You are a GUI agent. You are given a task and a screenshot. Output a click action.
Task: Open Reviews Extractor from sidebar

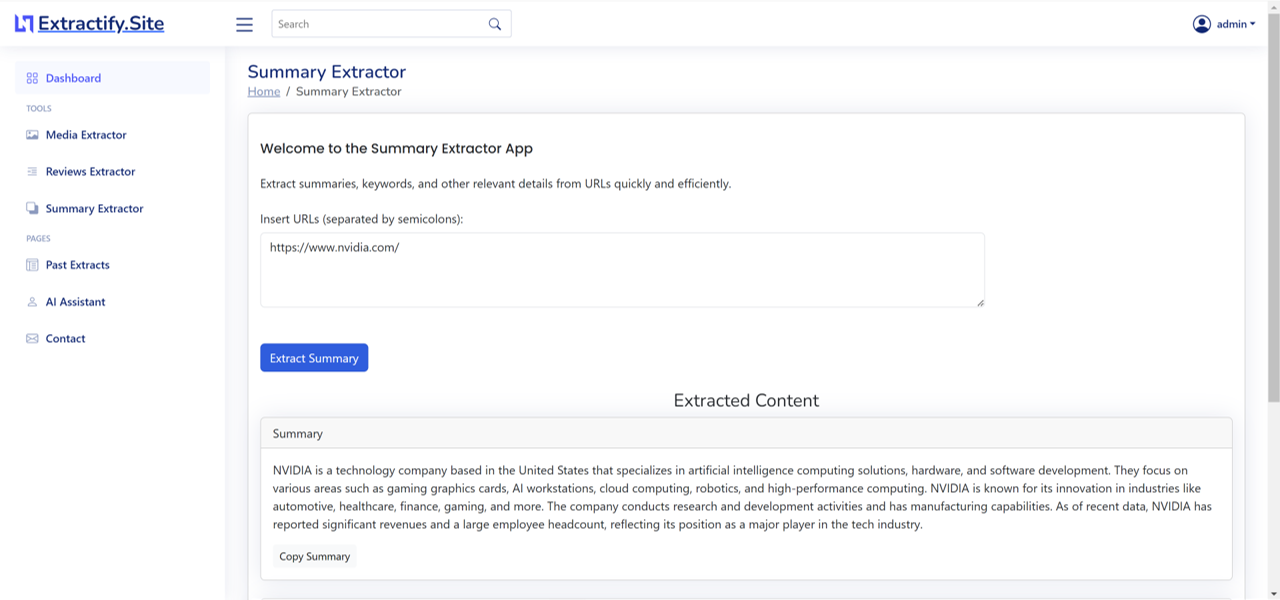pos(113,172)
